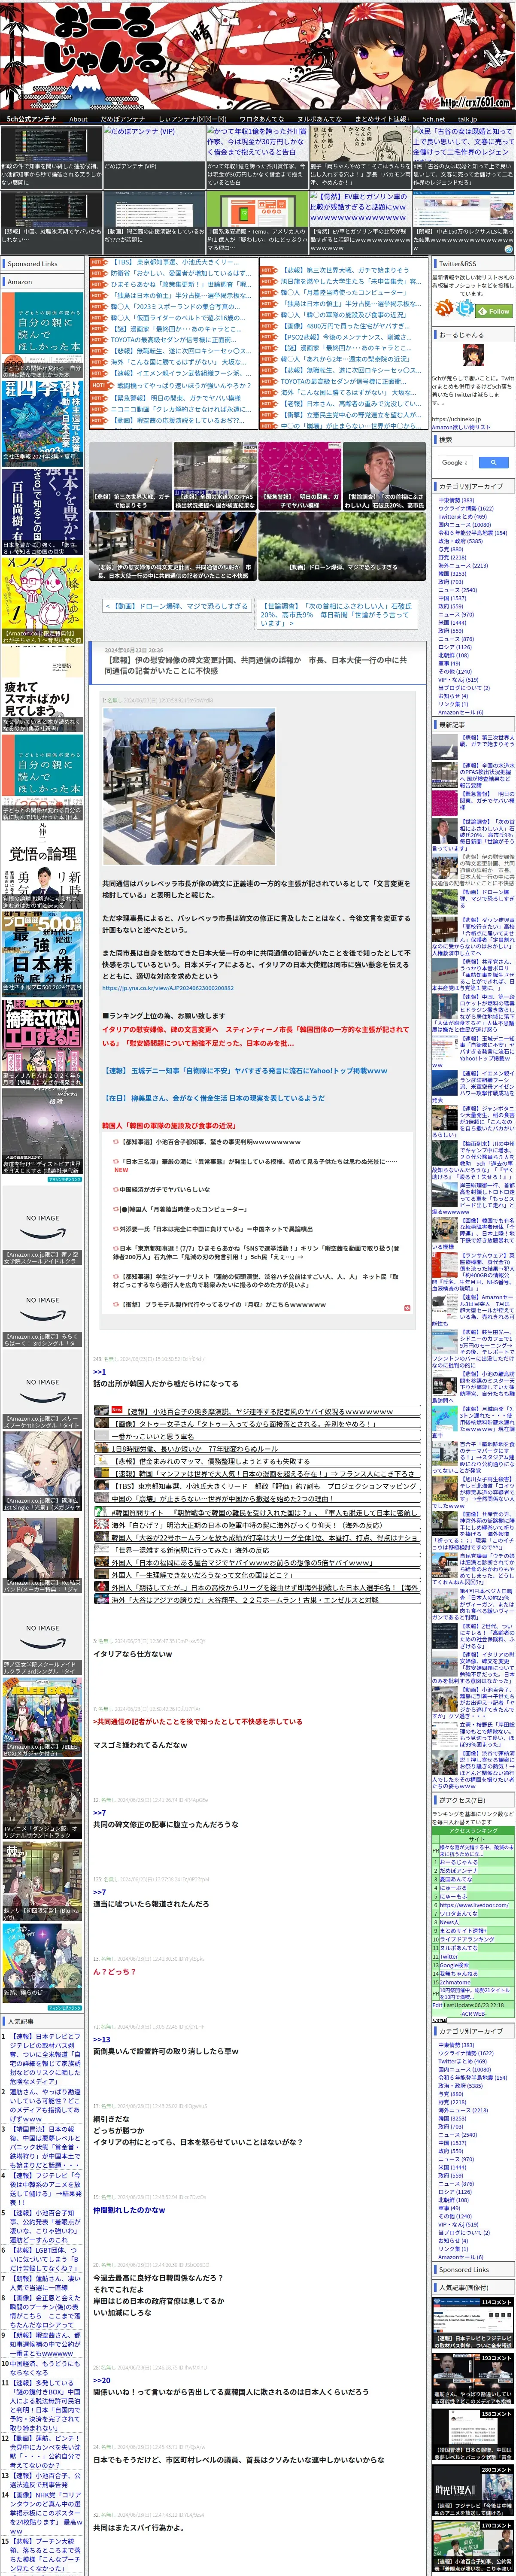Open 中華情勢 (383) in the upper category archive

456,500
